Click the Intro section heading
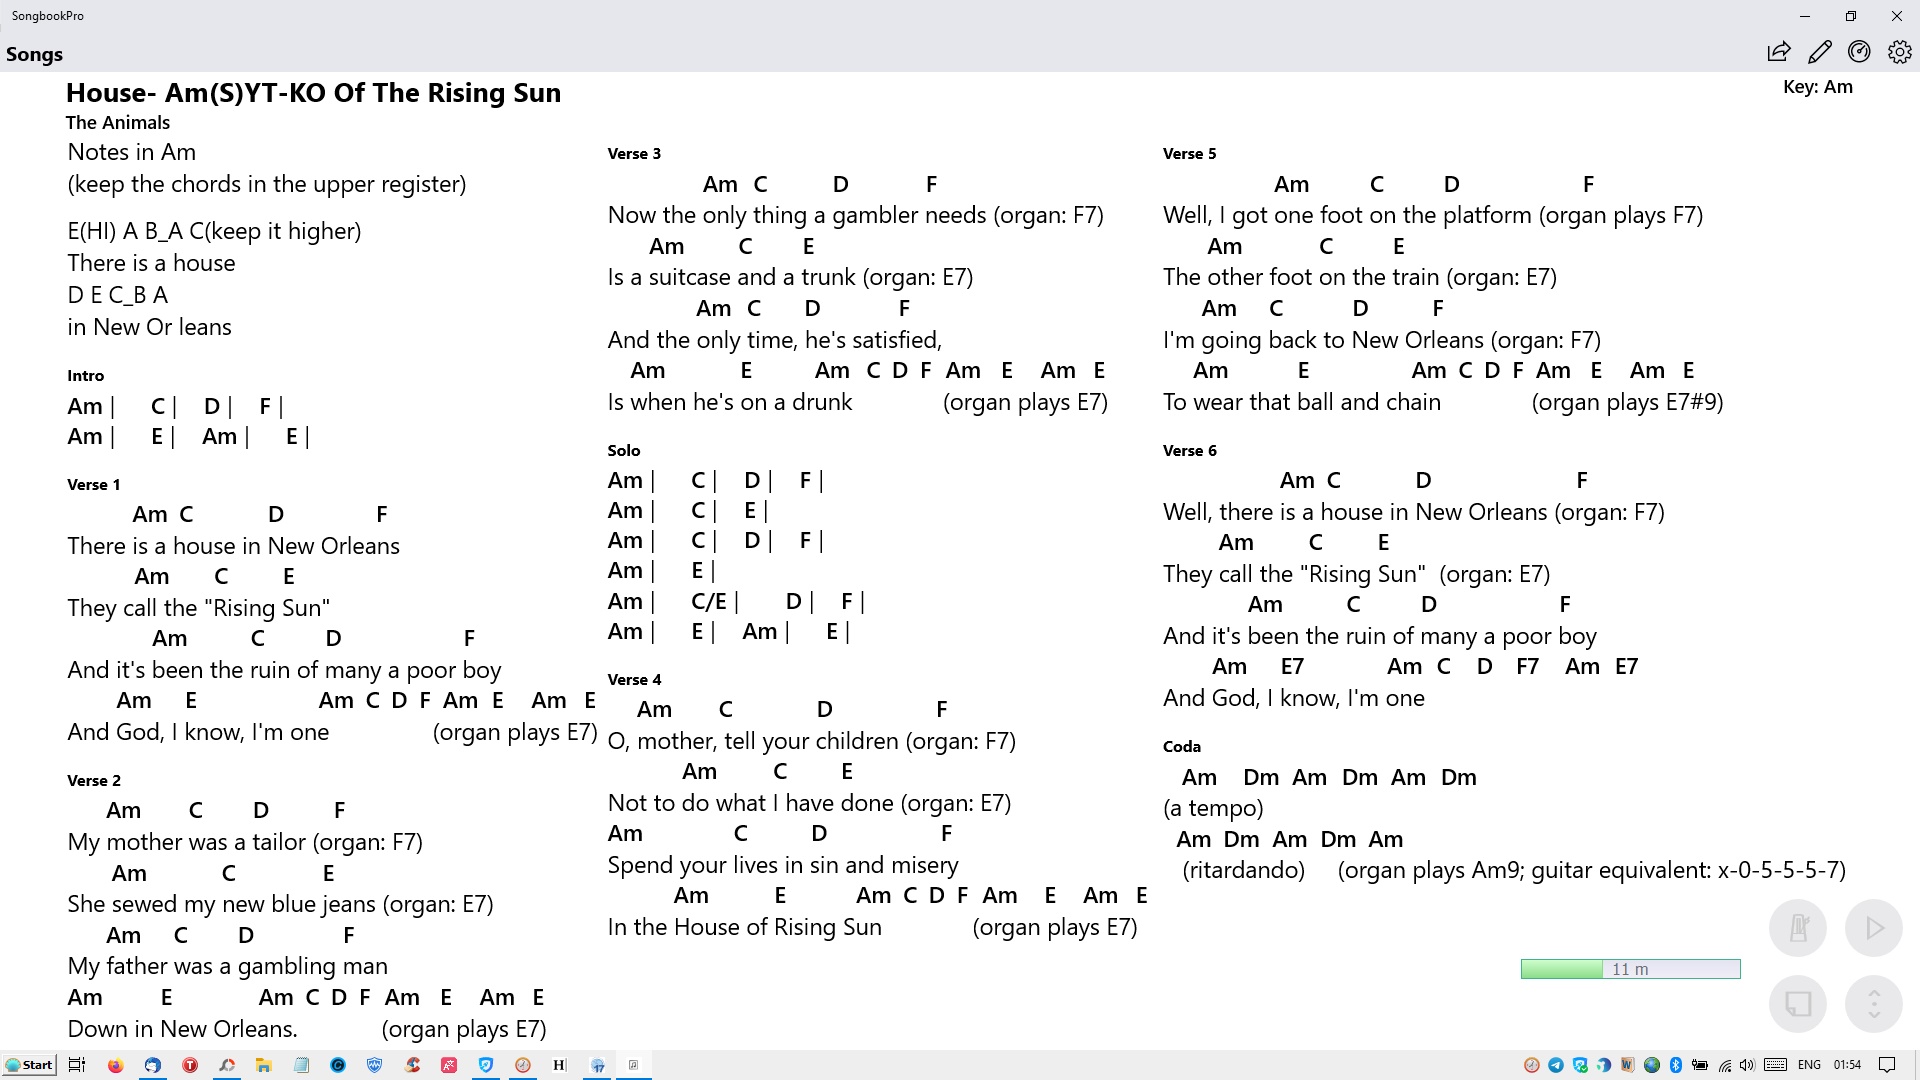Image resolution: width=1920 pixels, height=1080 pixels. point(85,376)
